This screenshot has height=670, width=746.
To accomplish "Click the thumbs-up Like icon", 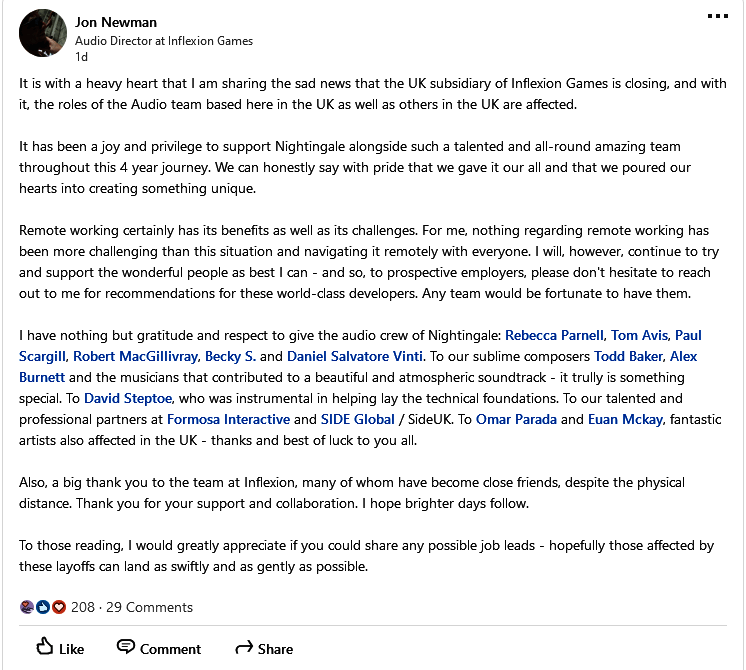I will point(45,647).
